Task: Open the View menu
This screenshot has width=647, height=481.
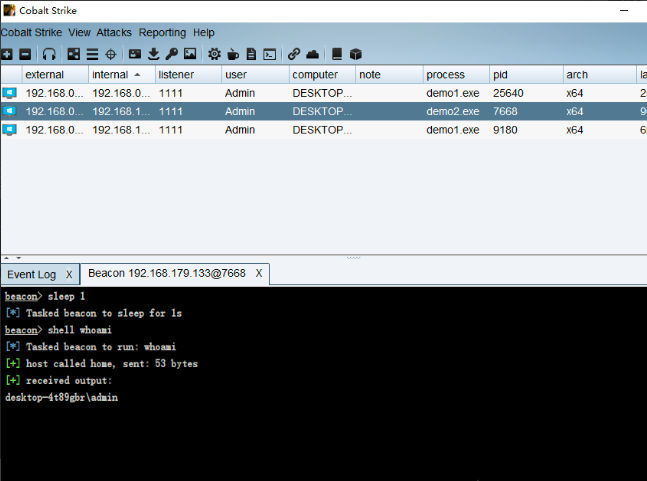Action: 79,33
